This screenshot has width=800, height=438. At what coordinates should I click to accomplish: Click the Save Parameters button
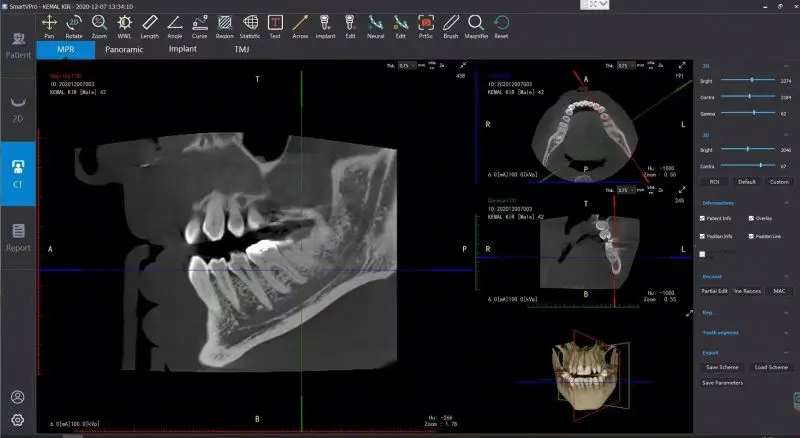[x=722, y=383]
